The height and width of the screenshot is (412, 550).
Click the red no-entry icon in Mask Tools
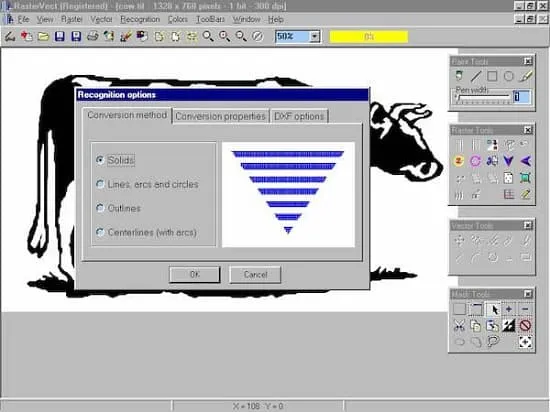[525, 326]
